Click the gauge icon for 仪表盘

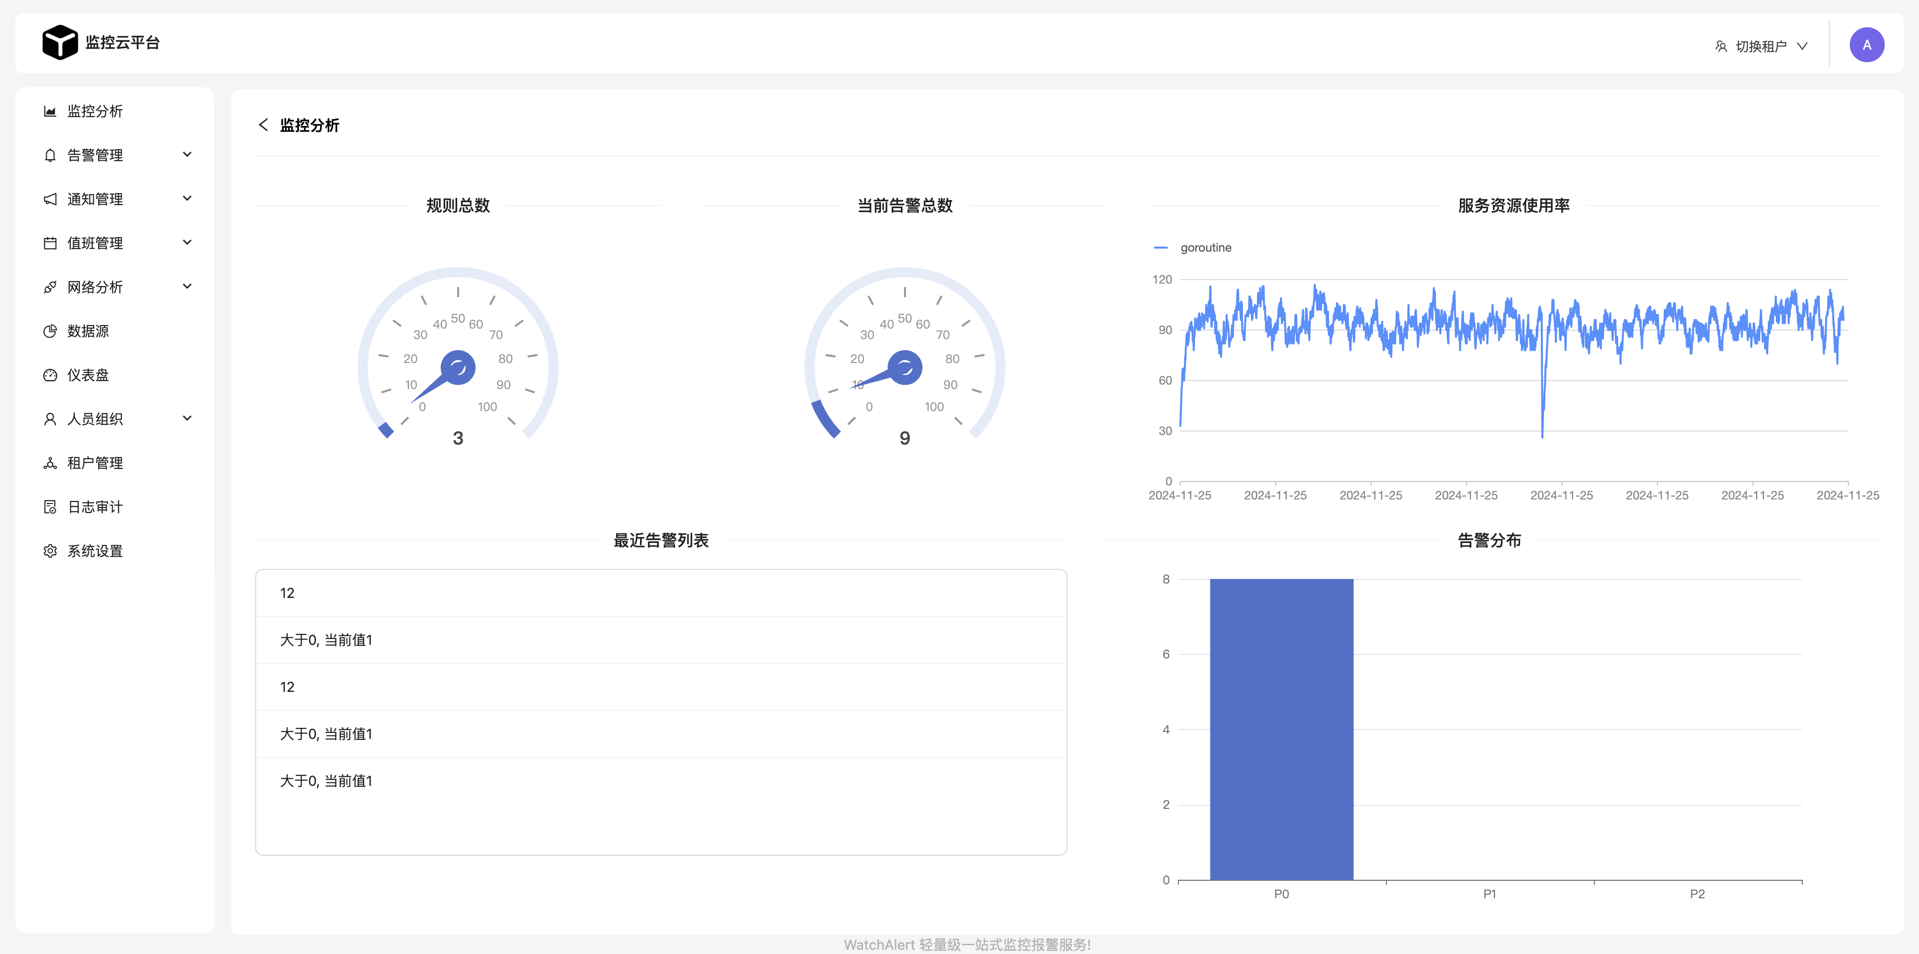50,375
